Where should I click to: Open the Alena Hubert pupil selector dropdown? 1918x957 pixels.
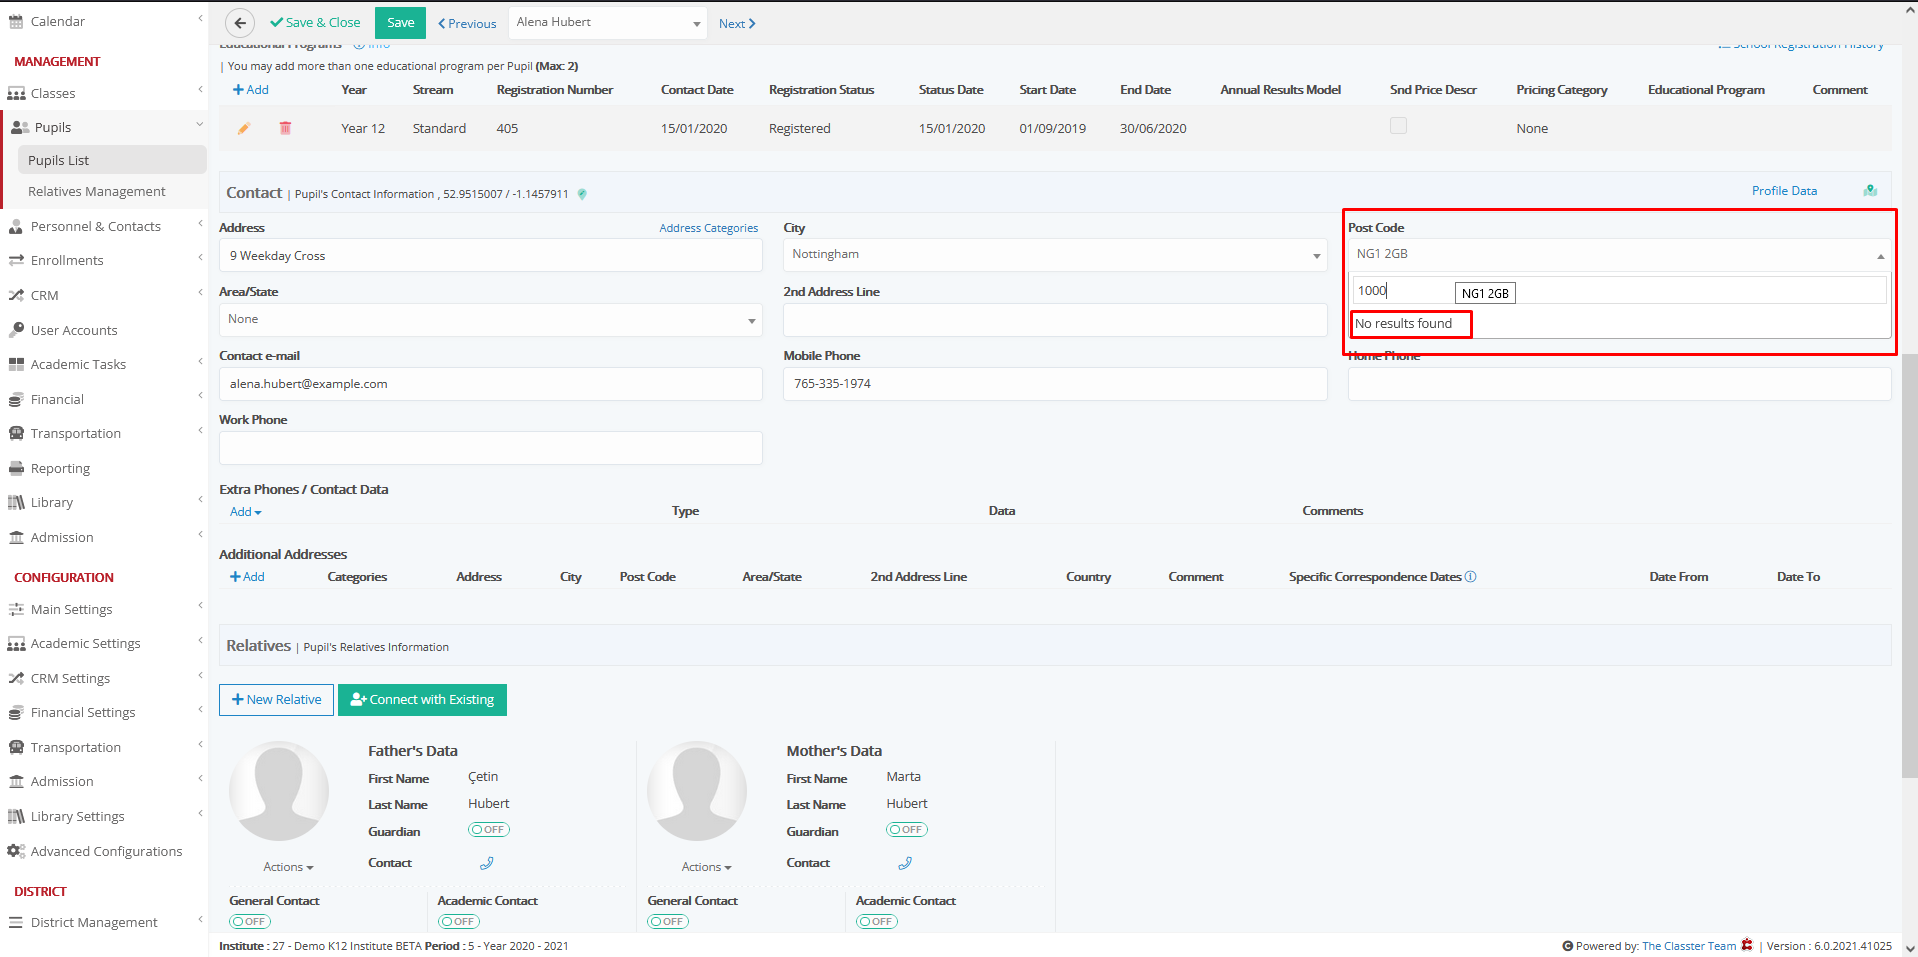tap(609, 23)
